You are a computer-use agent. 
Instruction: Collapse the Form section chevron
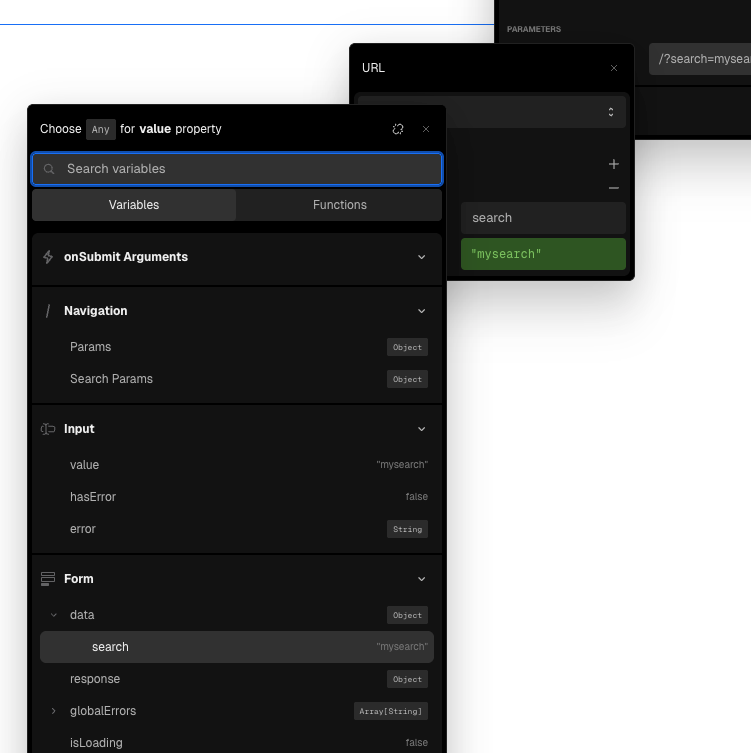[422, 579]
